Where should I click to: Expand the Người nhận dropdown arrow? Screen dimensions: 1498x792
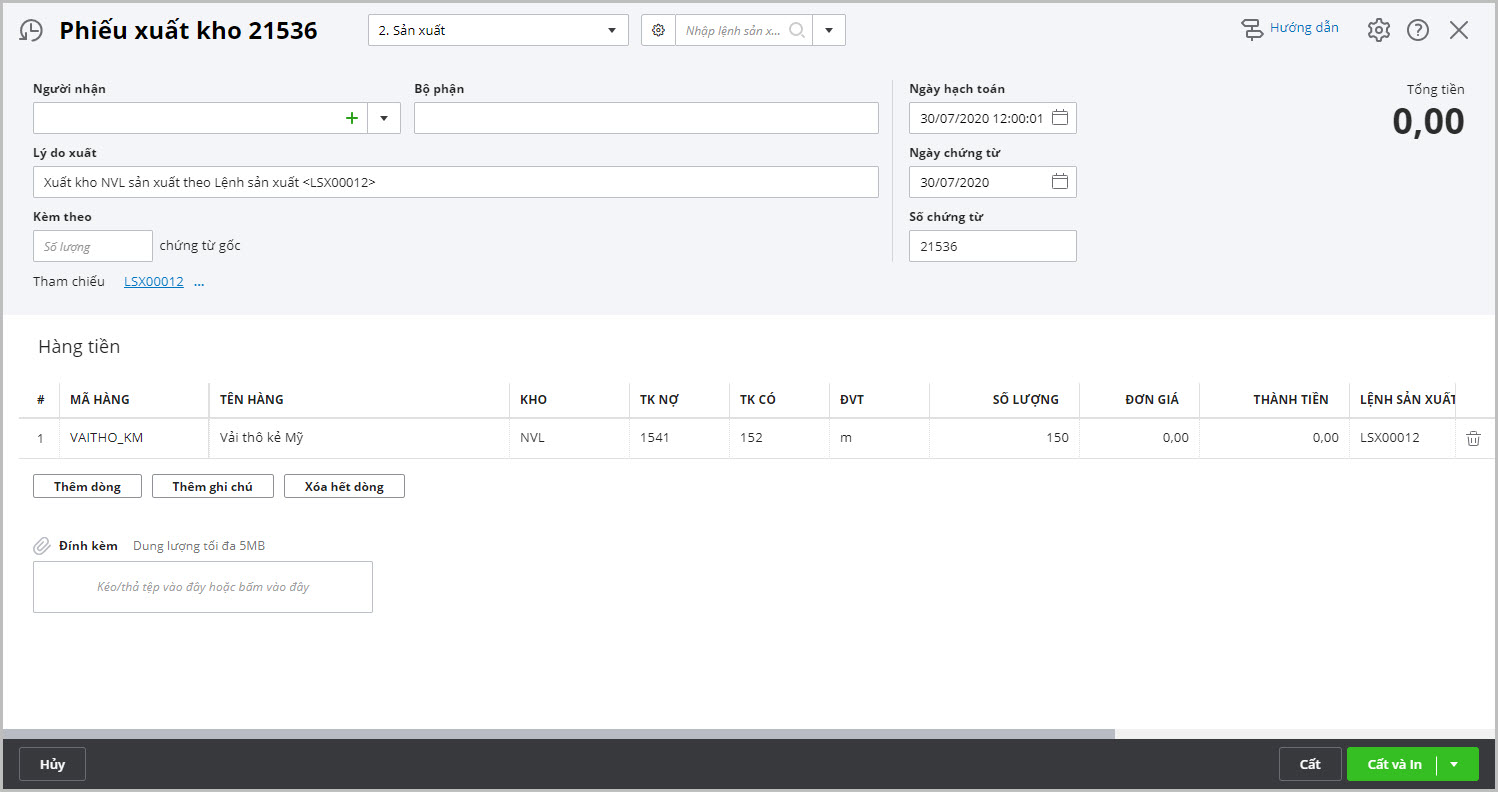click(384, 118)
